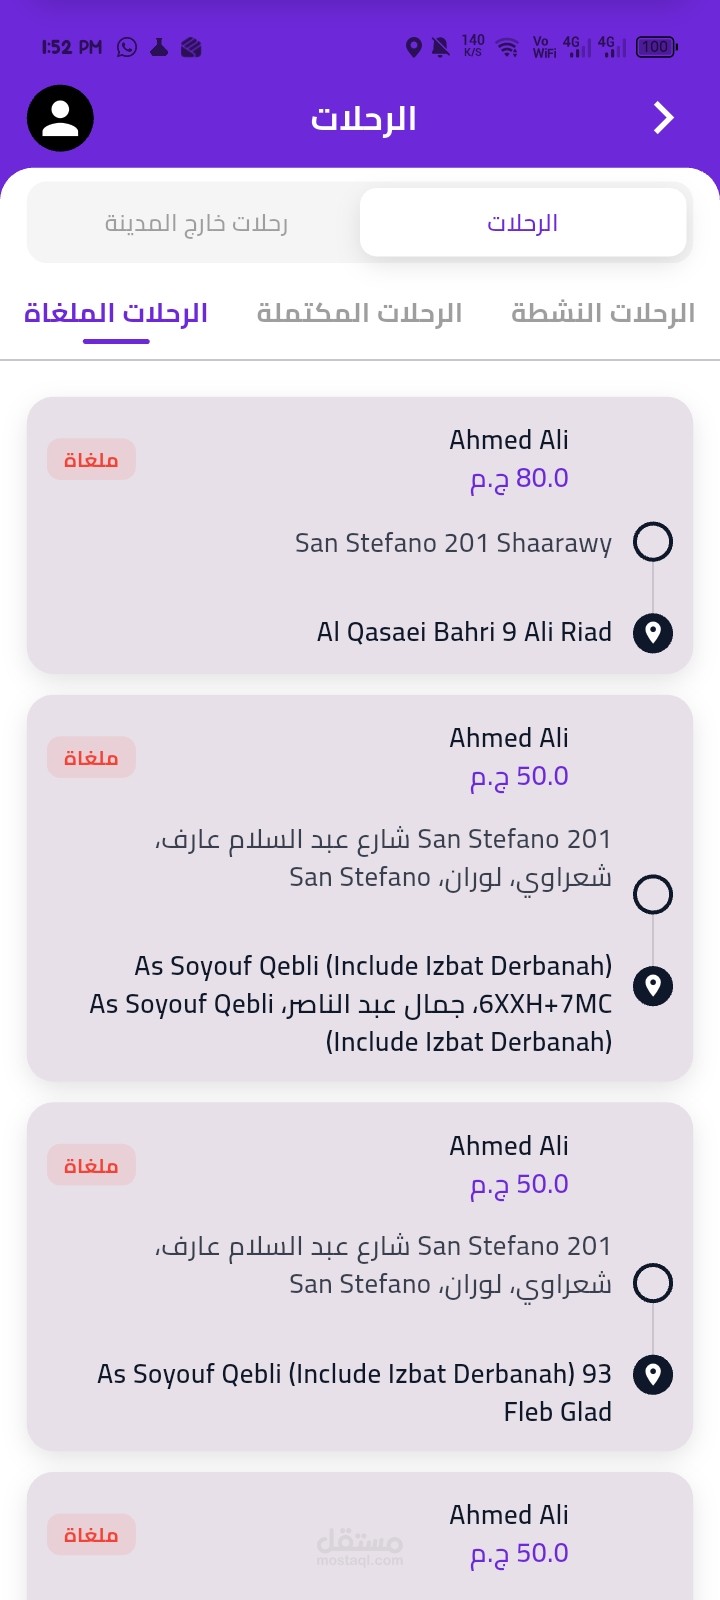Open the الرحلات النشطة tab
The image size is (720, 1600).
pyautogui.click(x=603, y=313)
